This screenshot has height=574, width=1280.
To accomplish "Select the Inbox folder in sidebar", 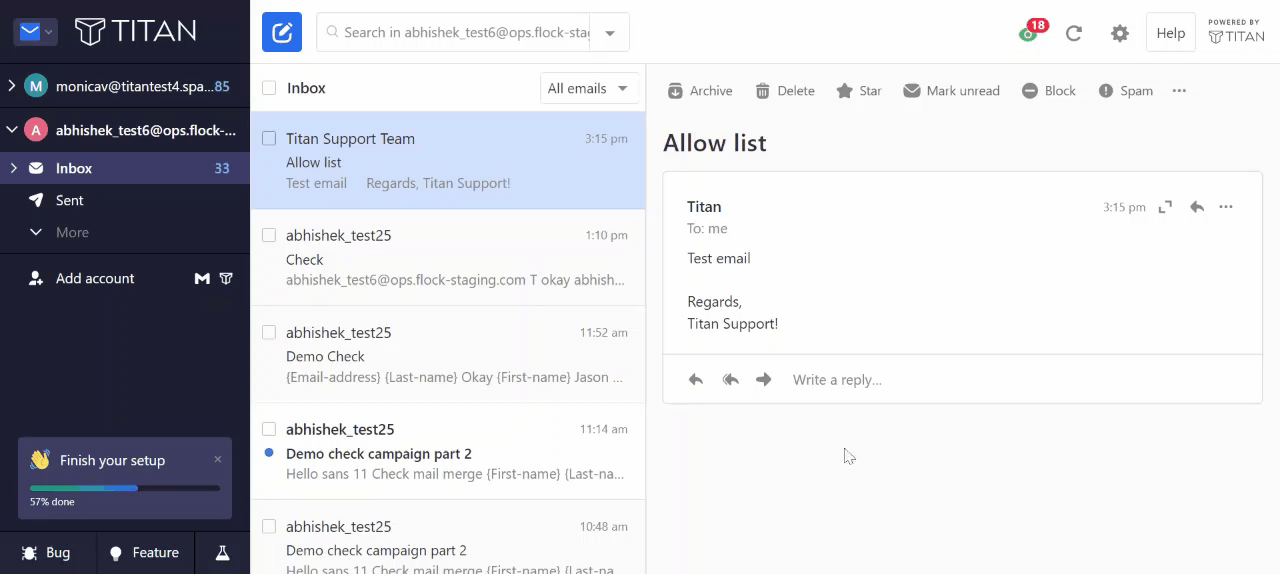I will click(x=74, y=168).
